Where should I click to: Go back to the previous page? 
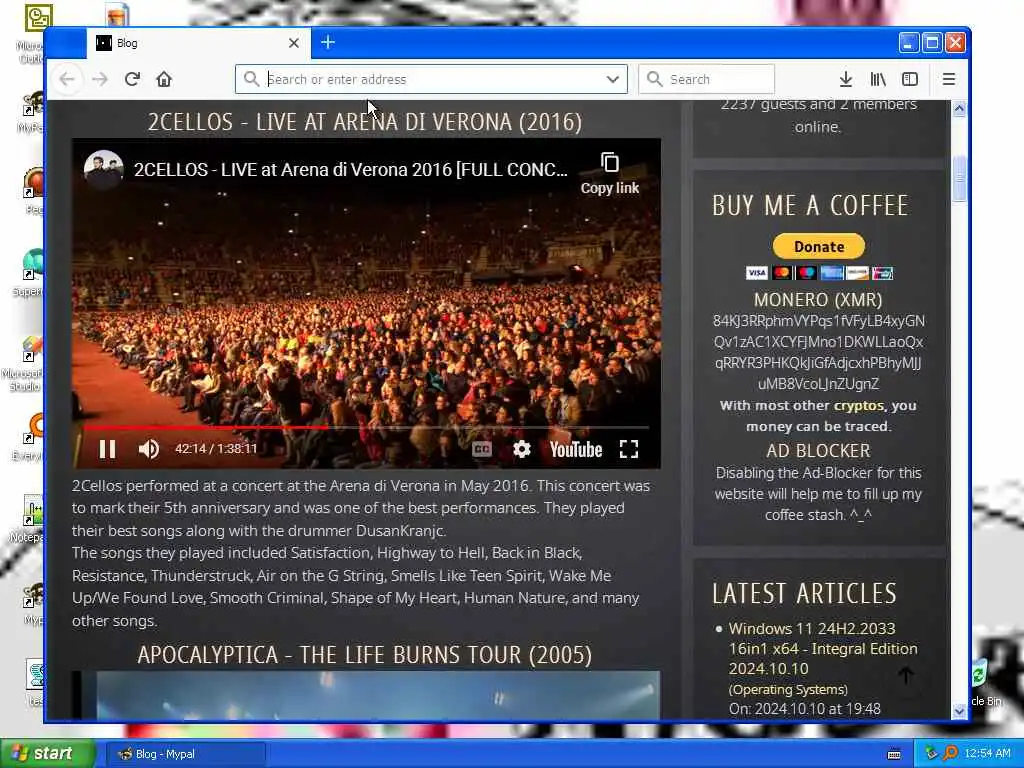[67, 79]
